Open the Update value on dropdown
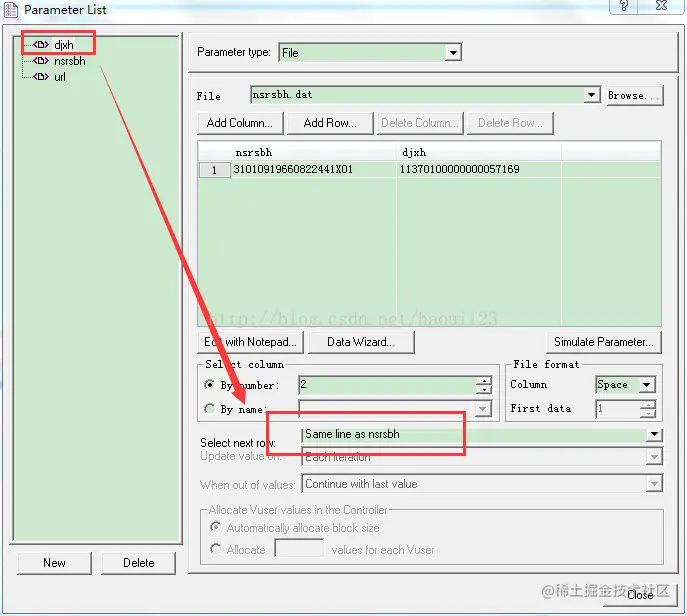Screen dimensions: 687x616 tap(654, 457)
